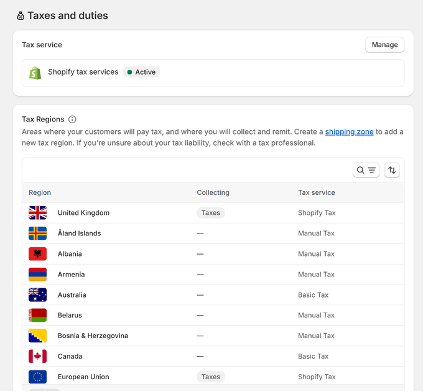Viewport: 424px width, 392px height.
Task: Click Shopify Tax in United Kingdom row
Action: click(x=317, y=213)
